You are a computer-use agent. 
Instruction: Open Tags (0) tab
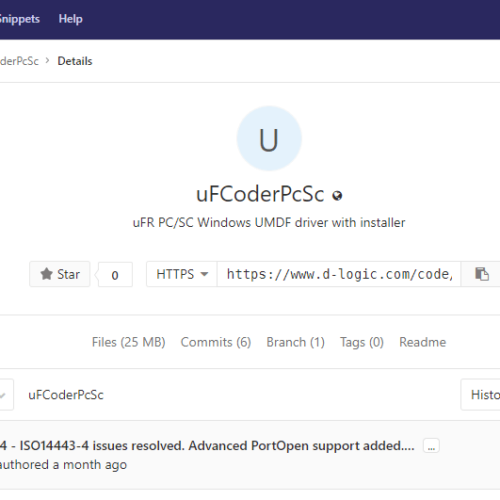pos(362,342)
